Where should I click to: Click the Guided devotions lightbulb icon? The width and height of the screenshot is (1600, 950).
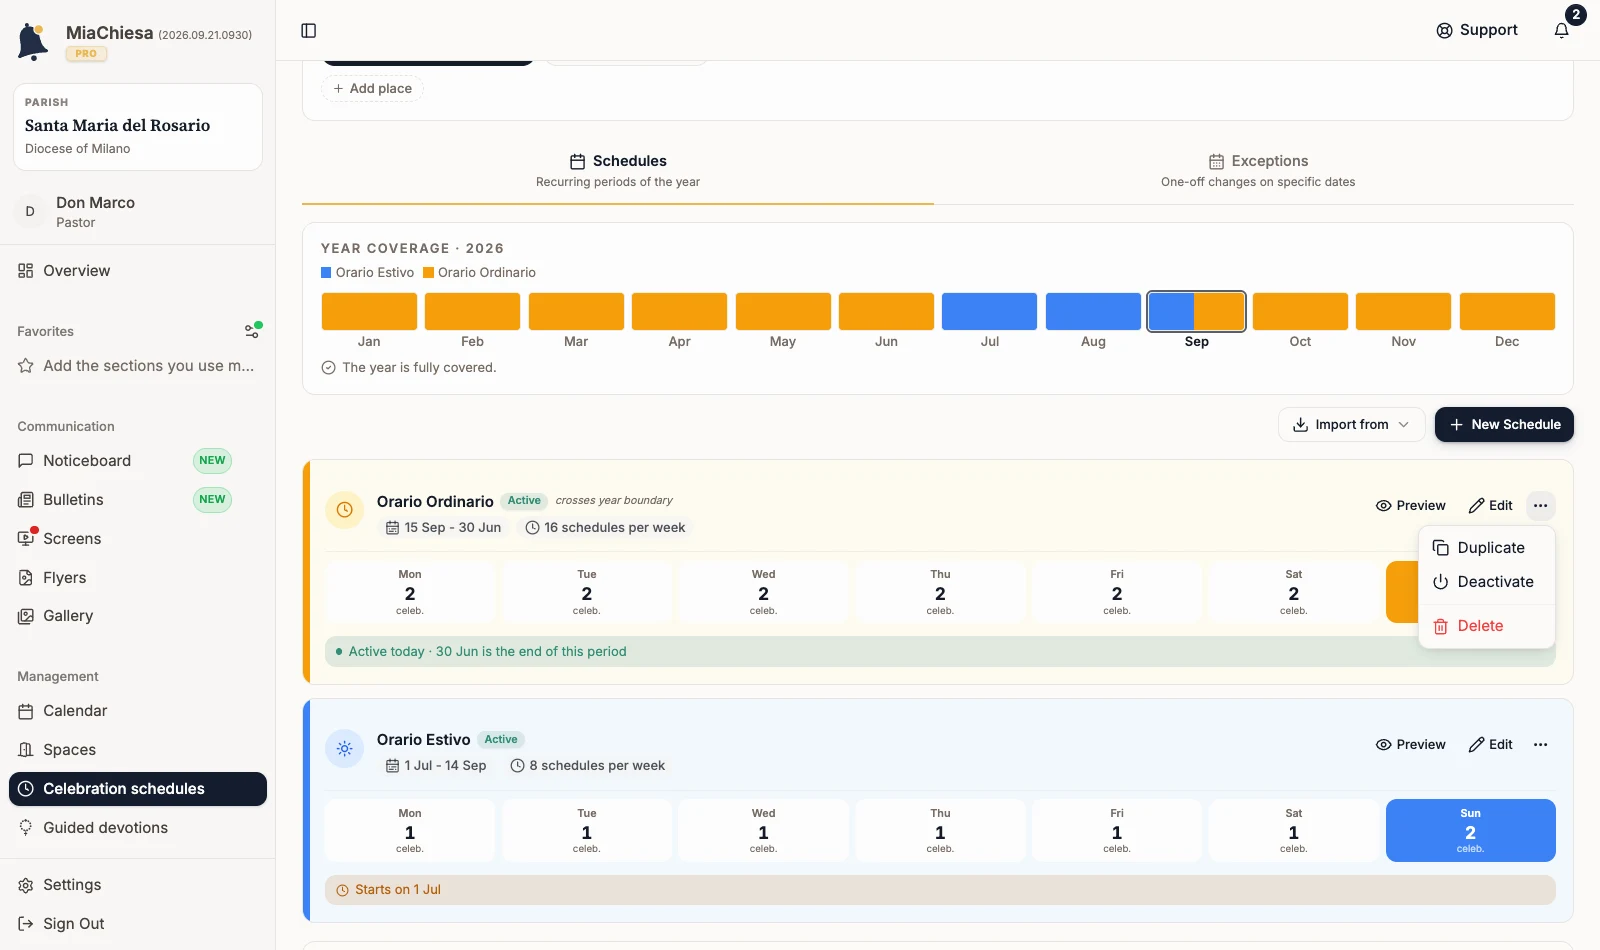coord(26,828)
